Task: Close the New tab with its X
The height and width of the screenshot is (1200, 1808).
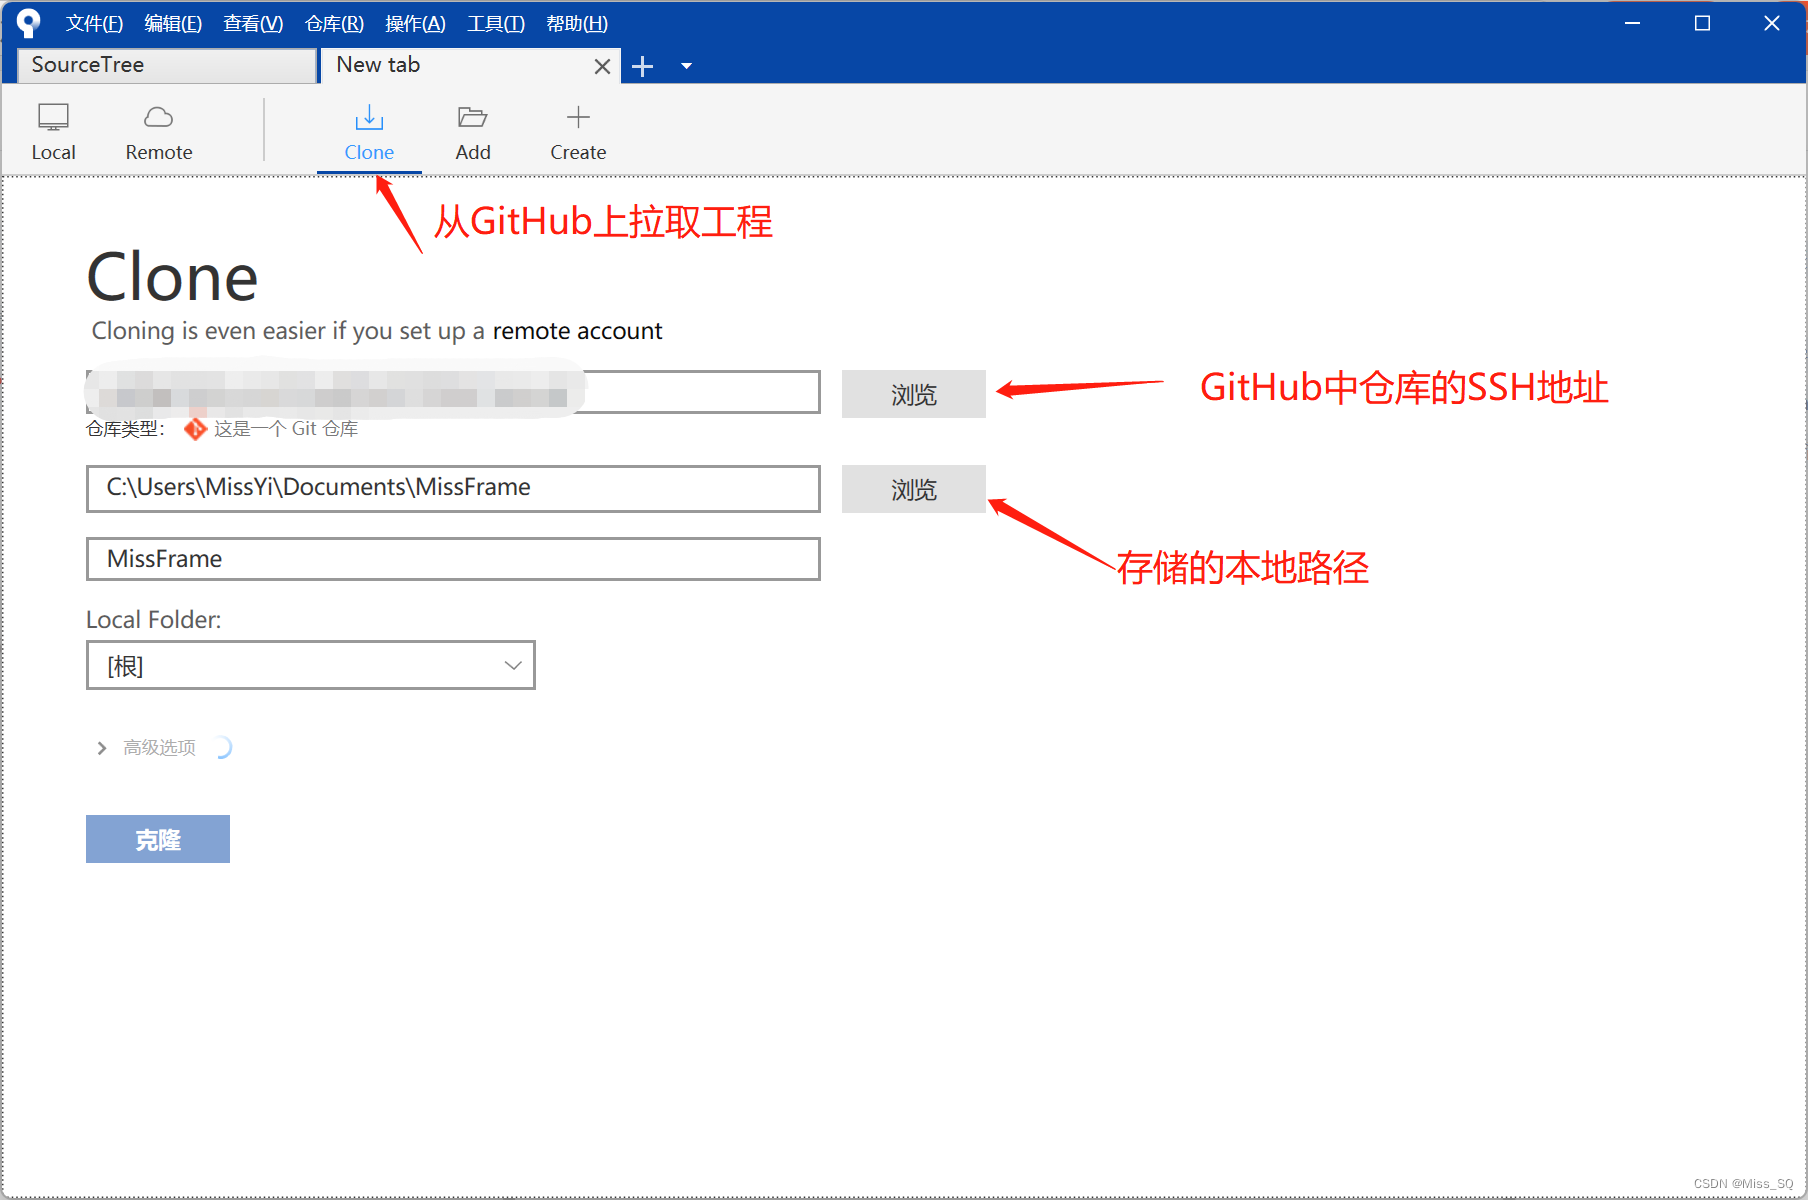Action: tap(602, 65)
